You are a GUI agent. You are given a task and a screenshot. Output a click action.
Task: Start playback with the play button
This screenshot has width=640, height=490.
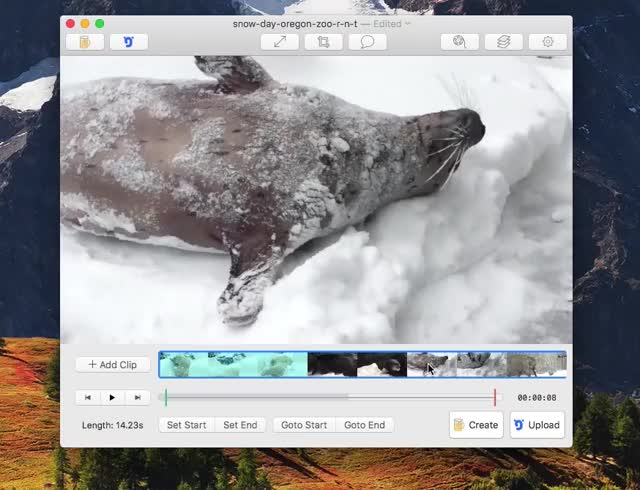(112, 397)
